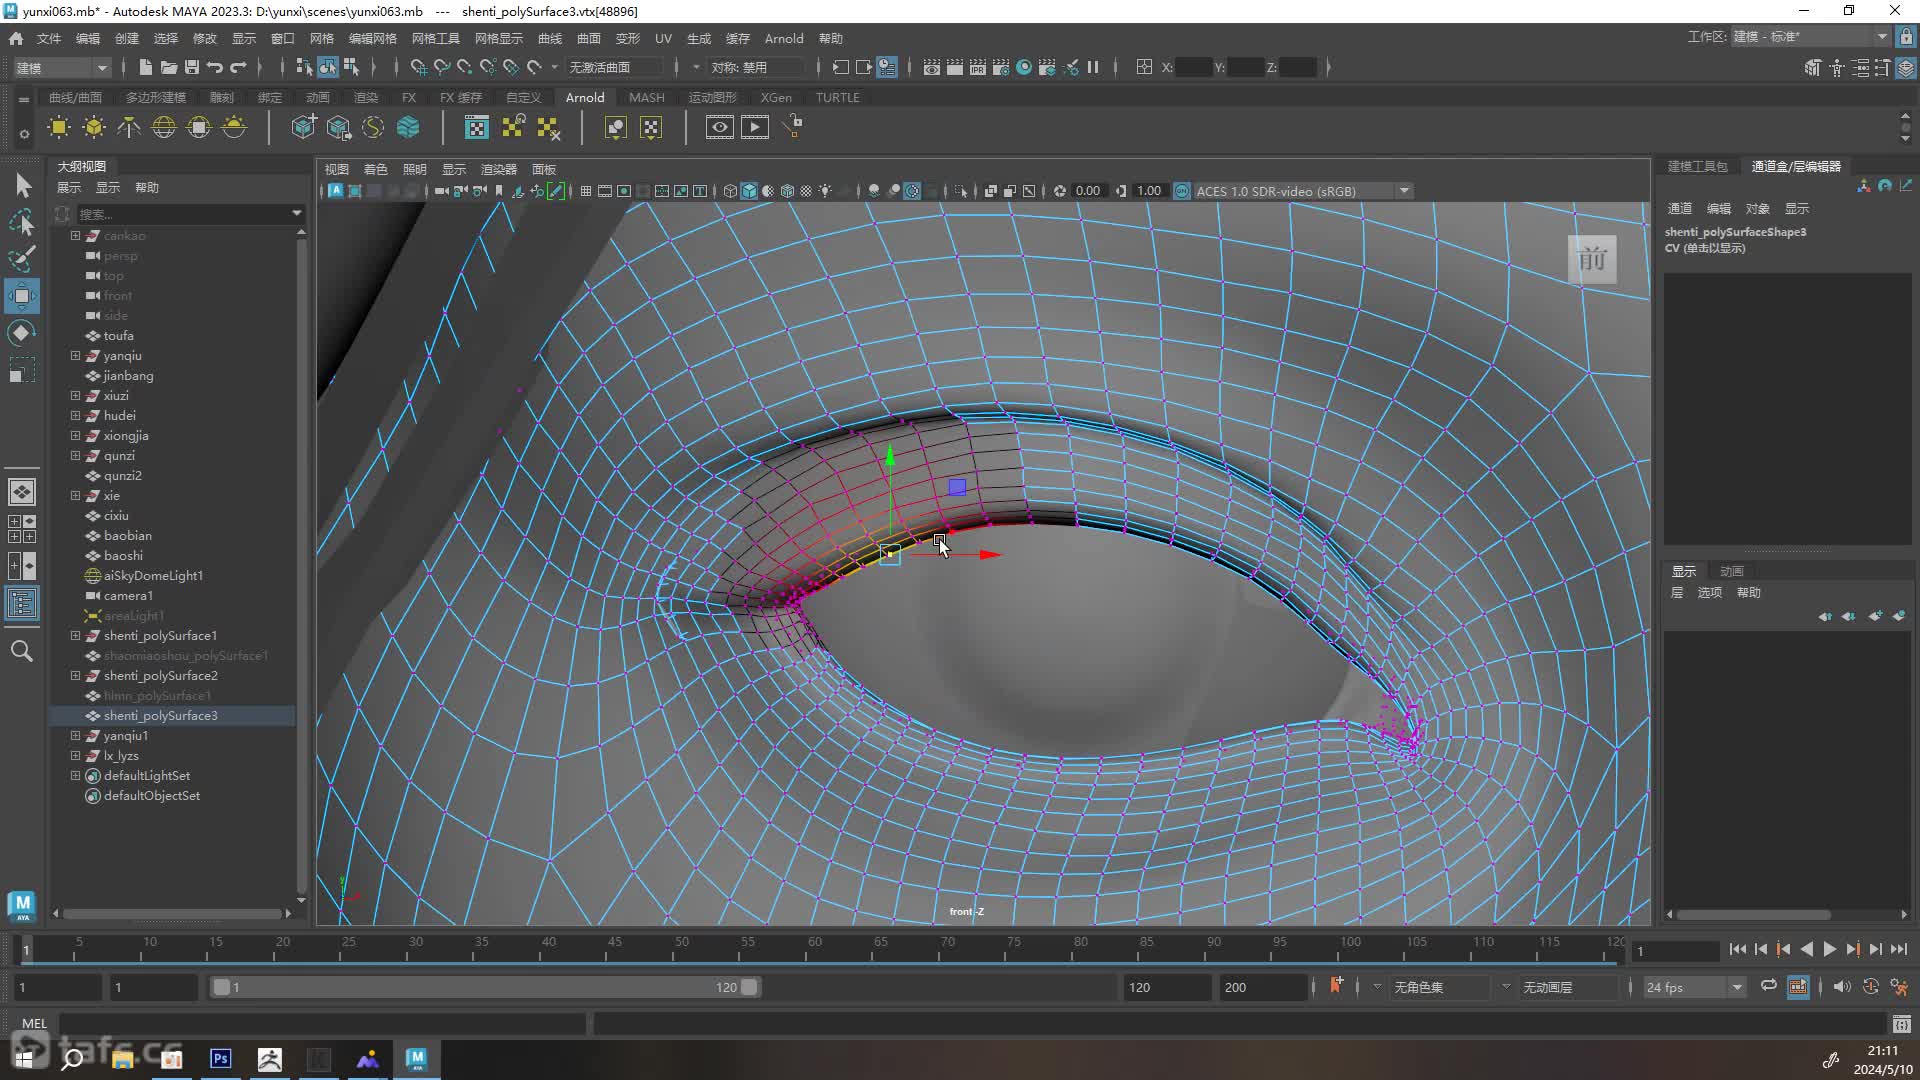The image size is (1920, 1080).
Task: Click the Arnold render play shelf icon
Action: point(754,127)
